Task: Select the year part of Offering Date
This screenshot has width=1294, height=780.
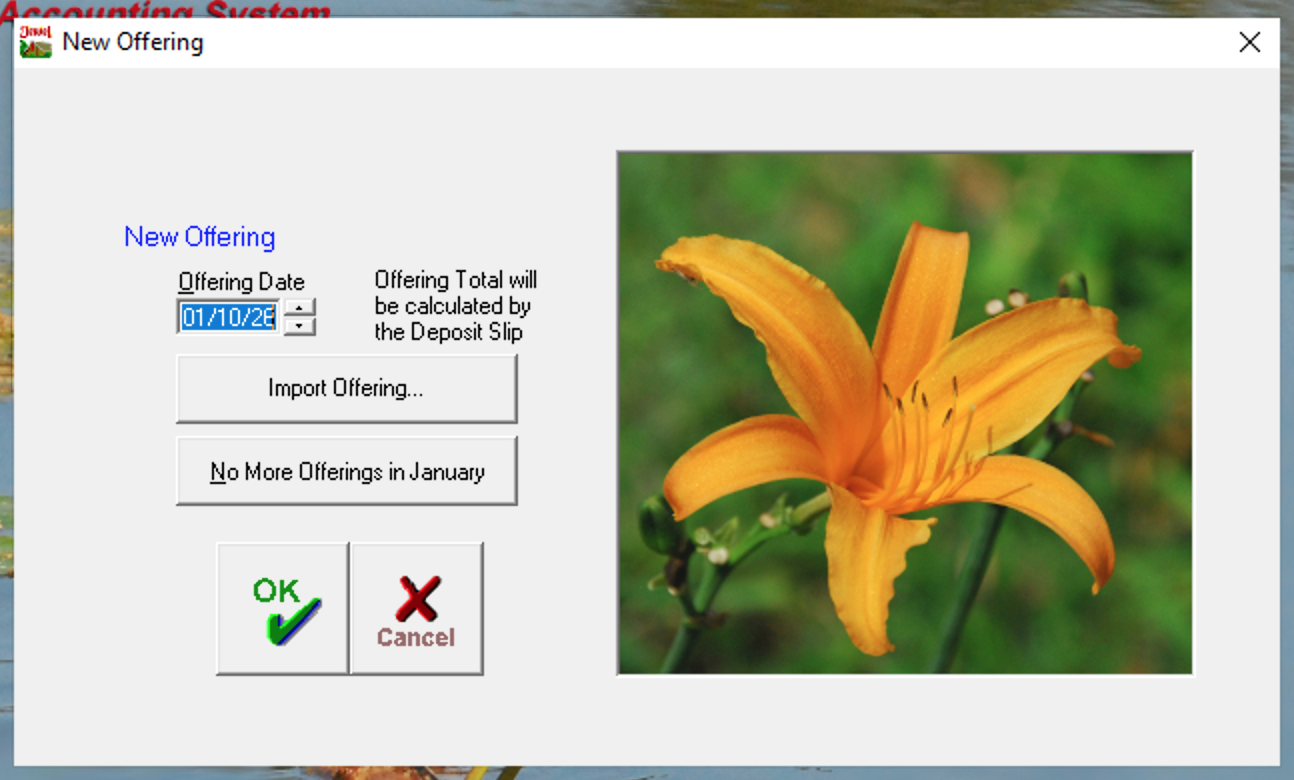Action: coord(261,318)
